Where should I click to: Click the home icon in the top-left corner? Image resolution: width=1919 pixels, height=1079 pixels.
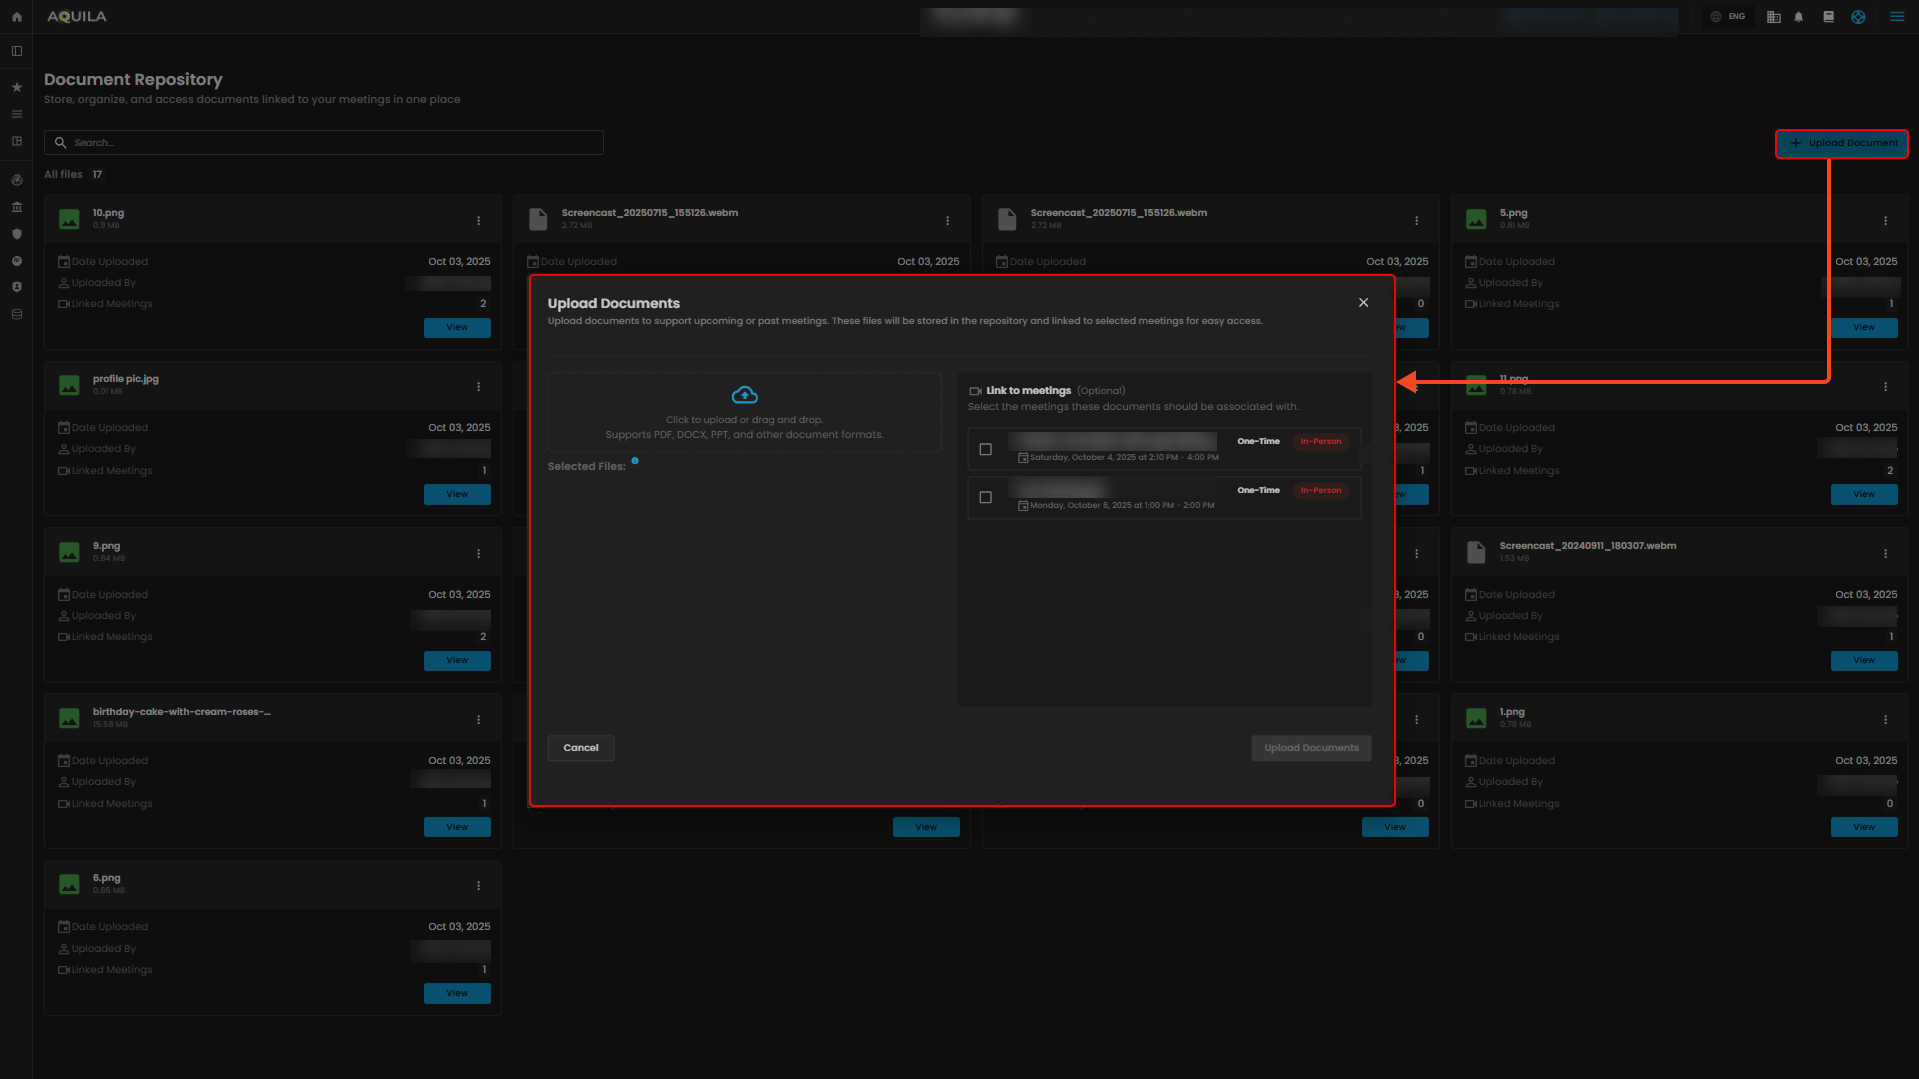pos(16,17)
